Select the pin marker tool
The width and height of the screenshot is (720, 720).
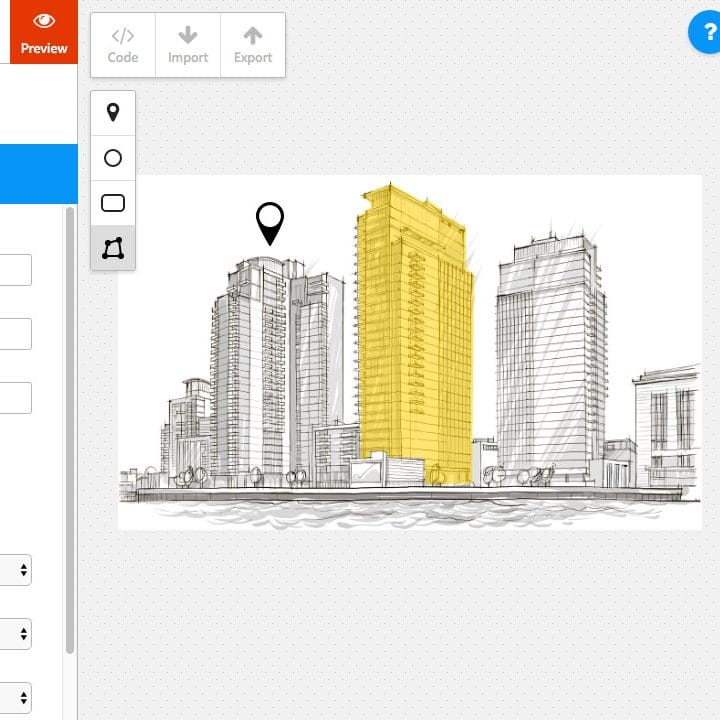113,113
